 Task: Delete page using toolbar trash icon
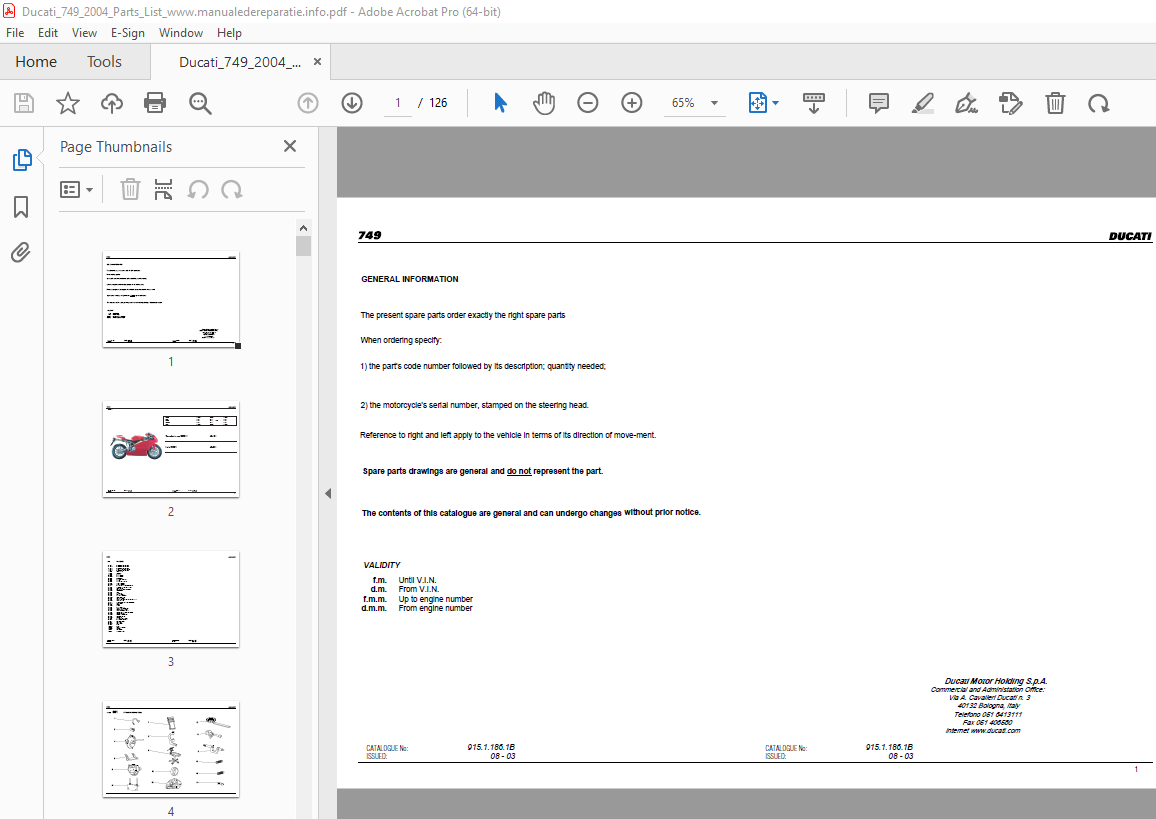pyautogui.click(x=1055, y=103)
